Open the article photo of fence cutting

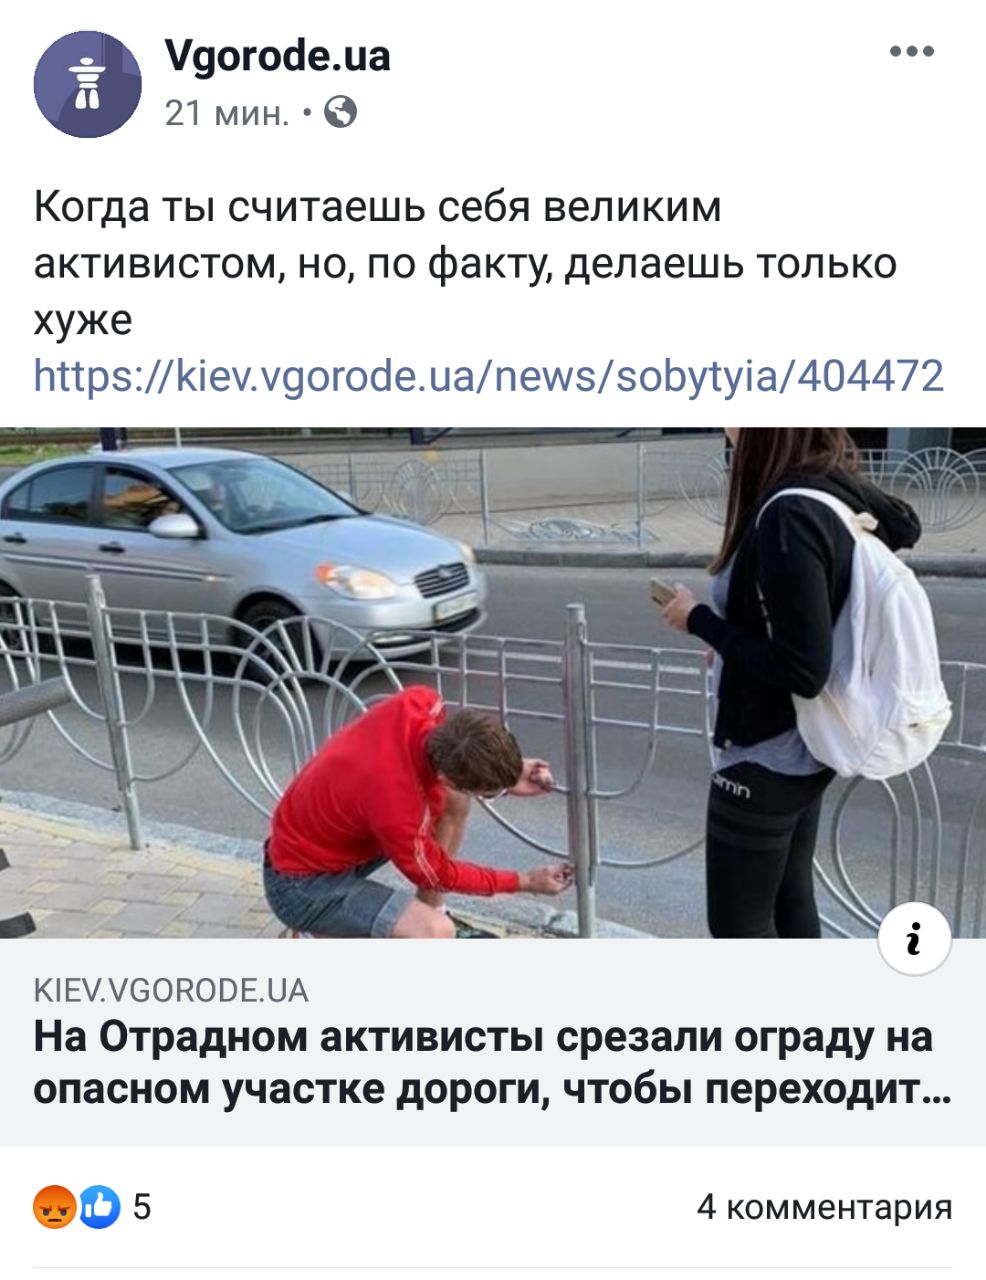click(493, 683)
